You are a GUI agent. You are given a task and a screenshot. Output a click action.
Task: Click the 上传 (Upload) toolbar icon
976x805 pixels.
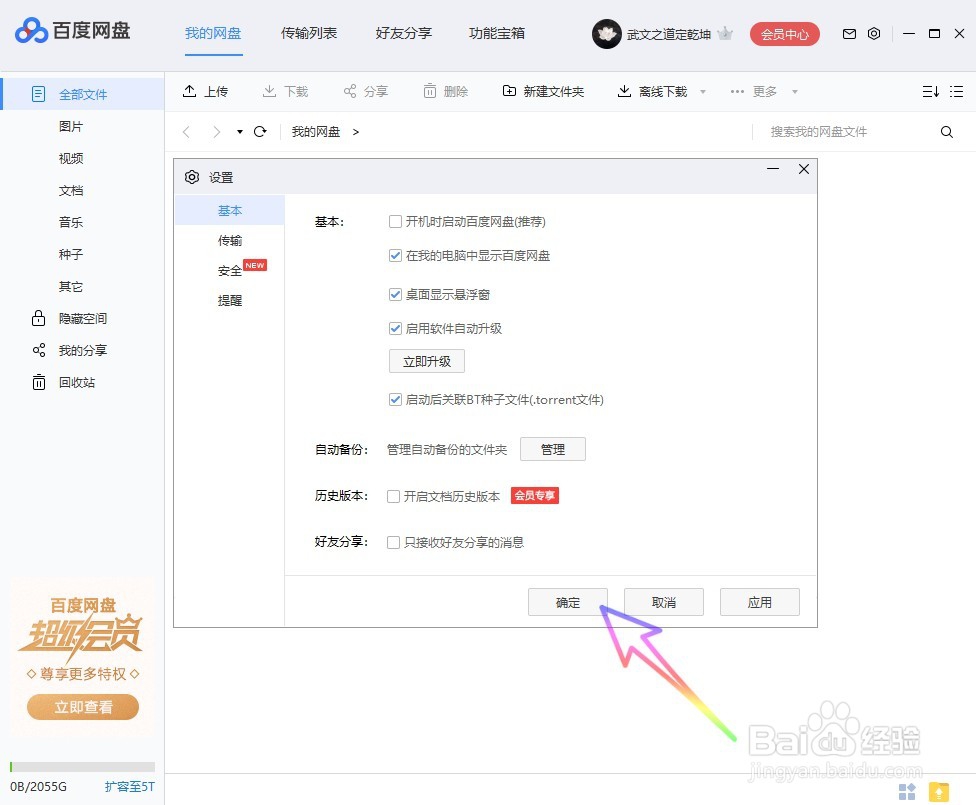(191, 91)
